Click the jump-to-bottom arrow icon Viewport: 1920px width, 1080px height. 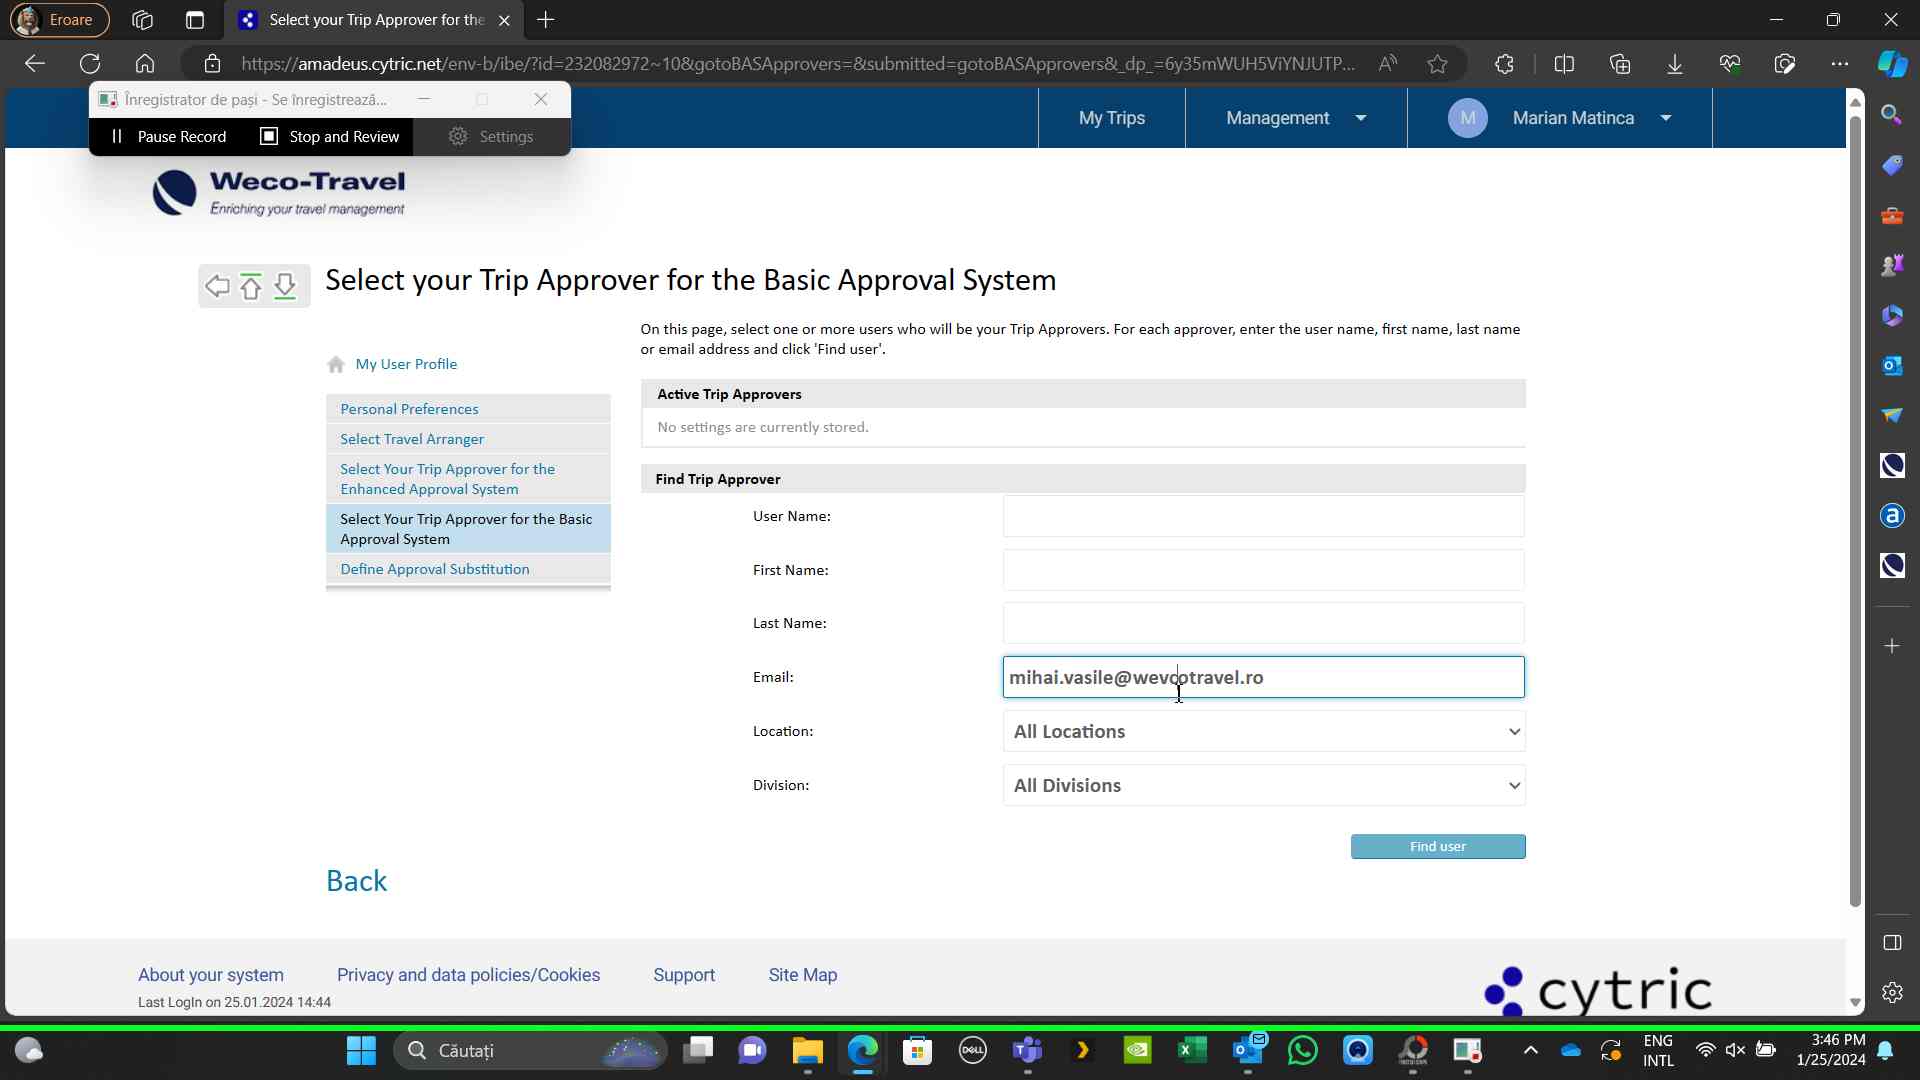(x=285, y=287)
